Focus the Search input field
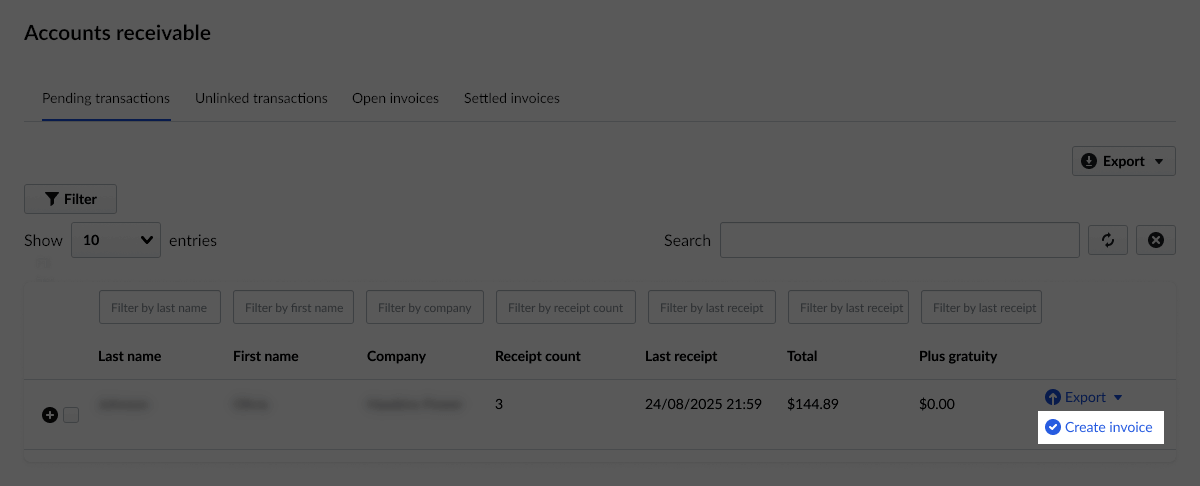This screenshot has height=486, width=1200. click(899, 240)
